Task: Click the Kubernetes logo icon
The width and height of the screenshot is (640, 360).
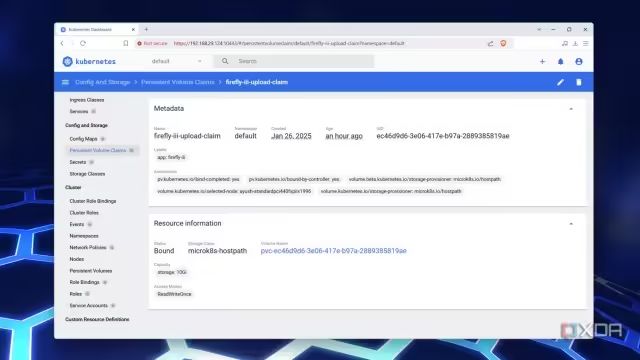Action: point(67,61)
